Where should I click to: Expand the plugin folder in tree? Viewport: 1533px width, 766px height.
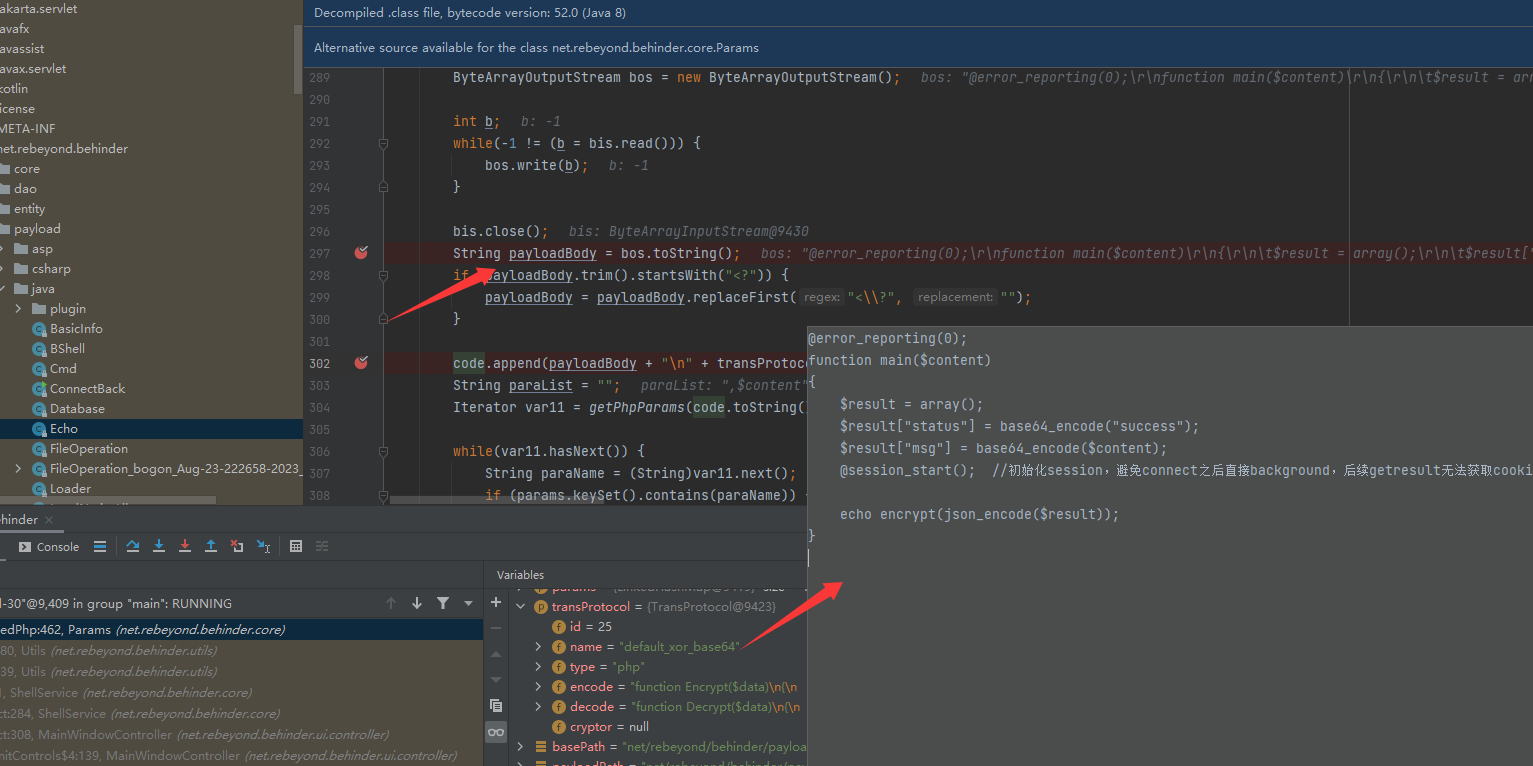[18, 309]
